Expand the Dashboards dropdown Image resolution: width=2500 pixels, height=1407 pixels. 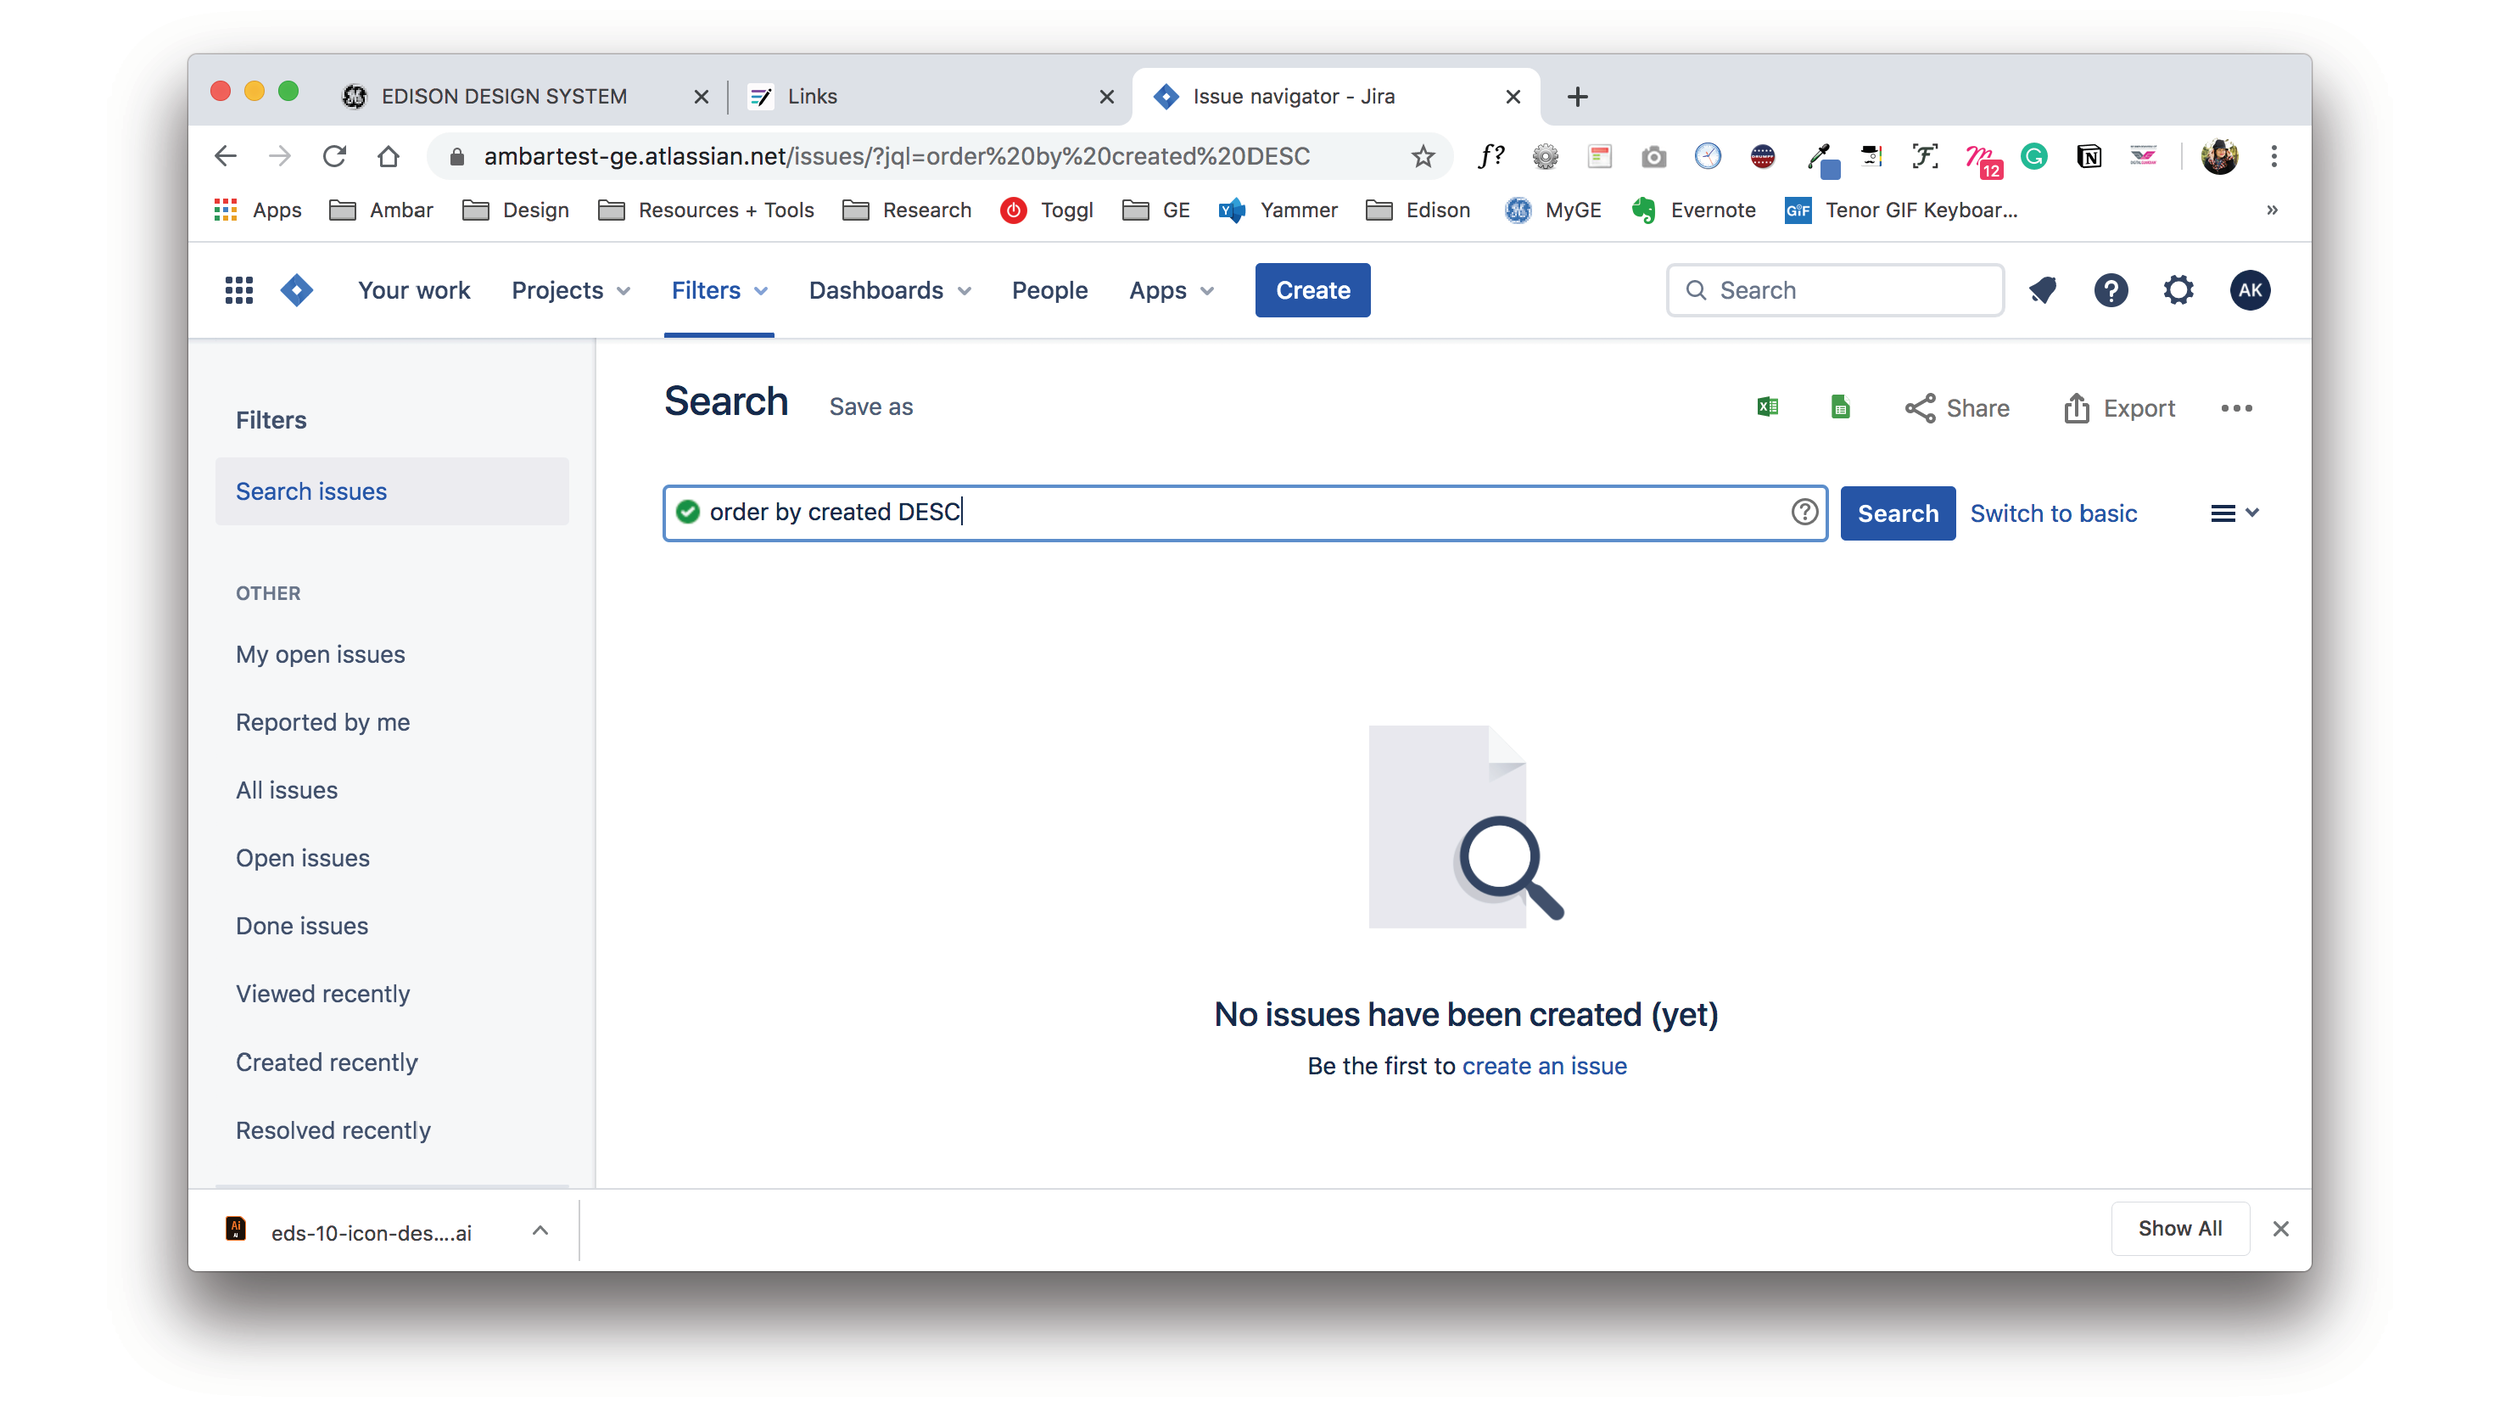pos(890,290)
